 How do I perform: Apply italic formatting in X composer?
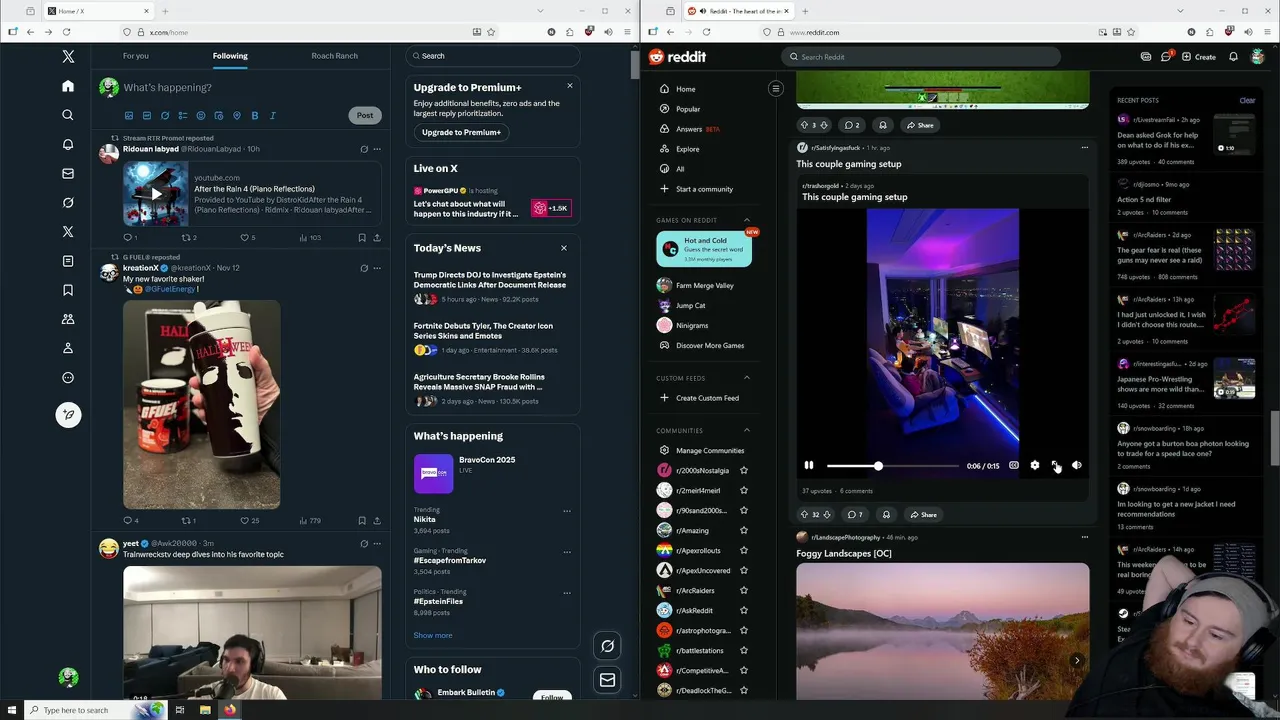coord(273,116)
